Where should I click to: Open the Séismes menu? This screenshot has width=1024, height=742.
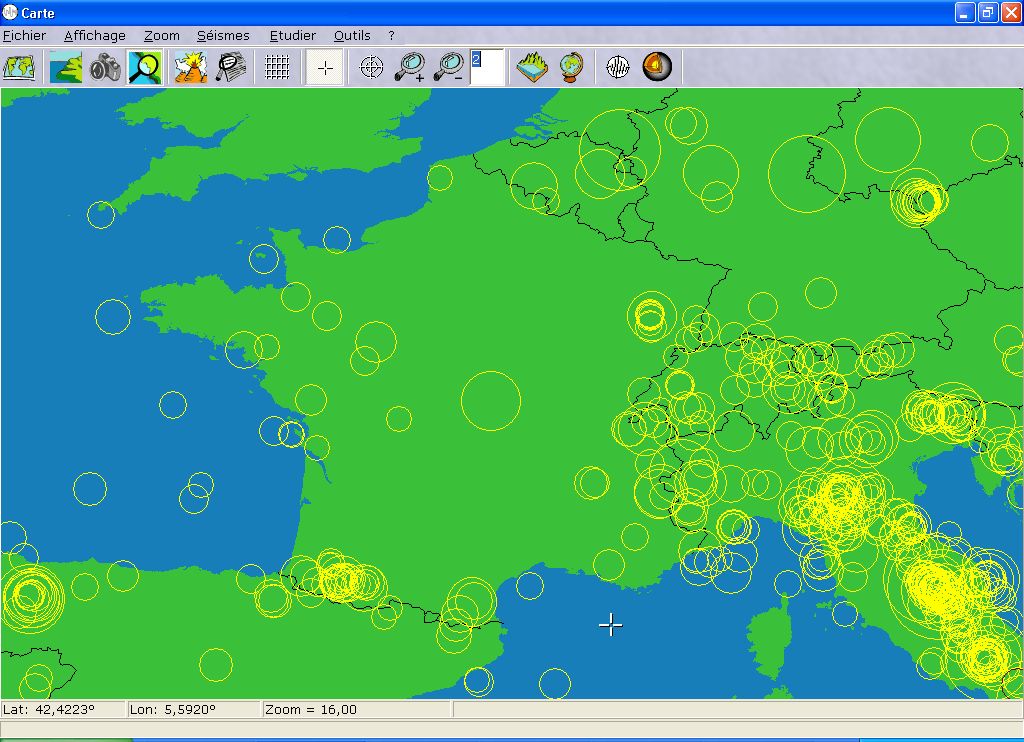click(x=223, y=36)
